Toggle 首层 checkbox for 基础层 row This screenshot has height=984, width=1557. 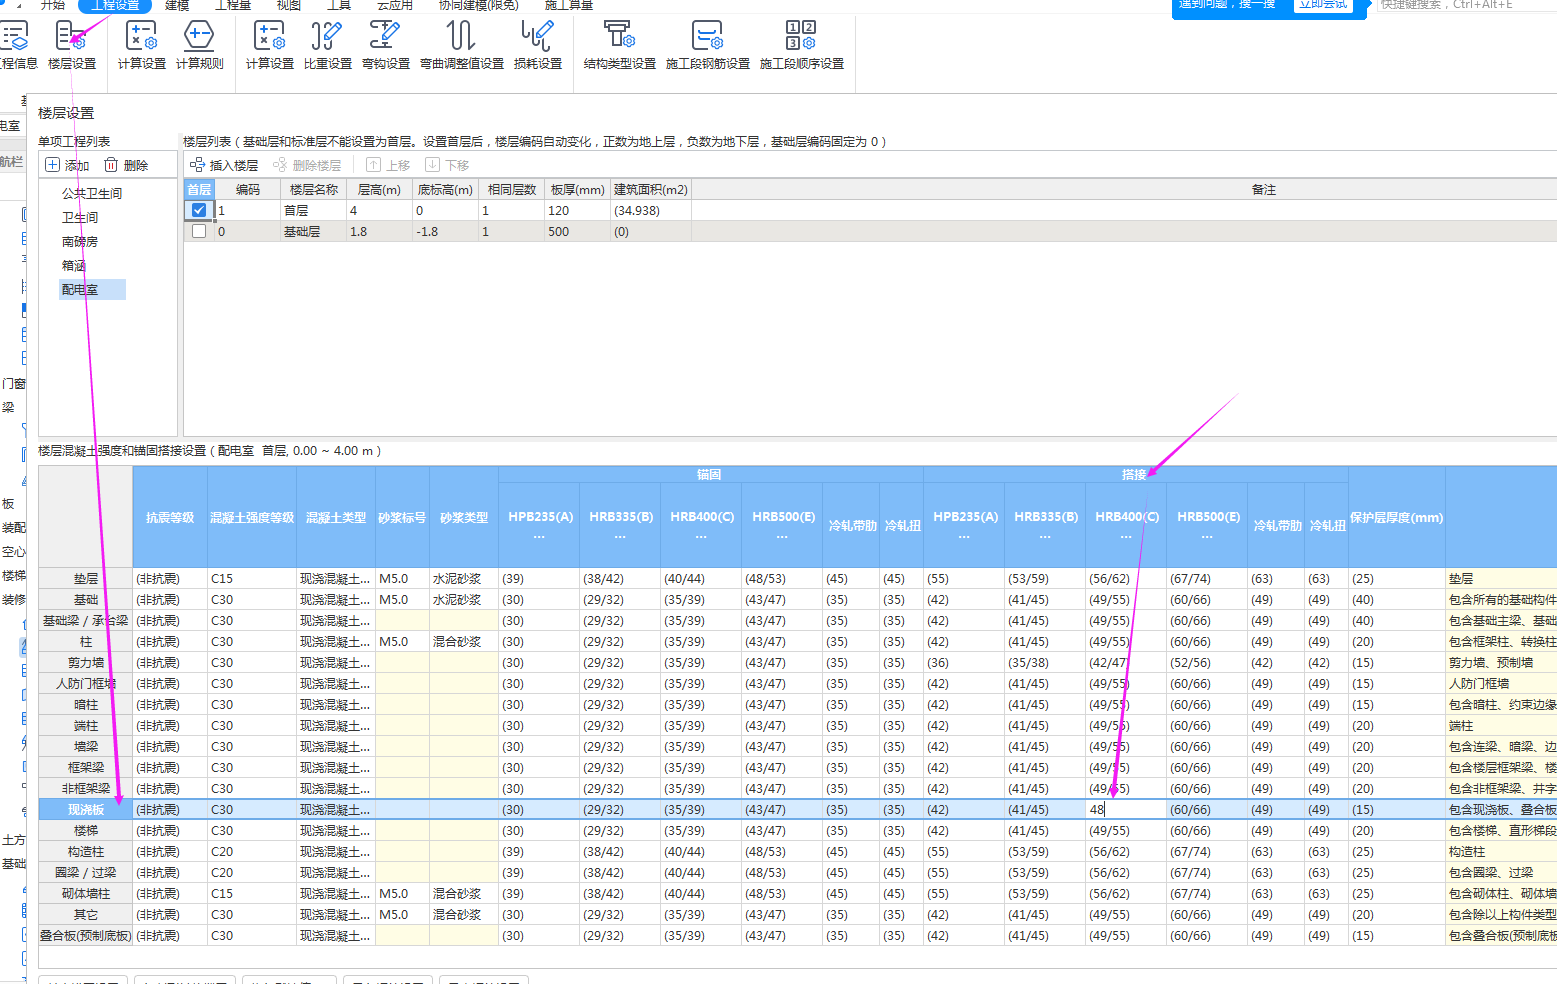199,231
